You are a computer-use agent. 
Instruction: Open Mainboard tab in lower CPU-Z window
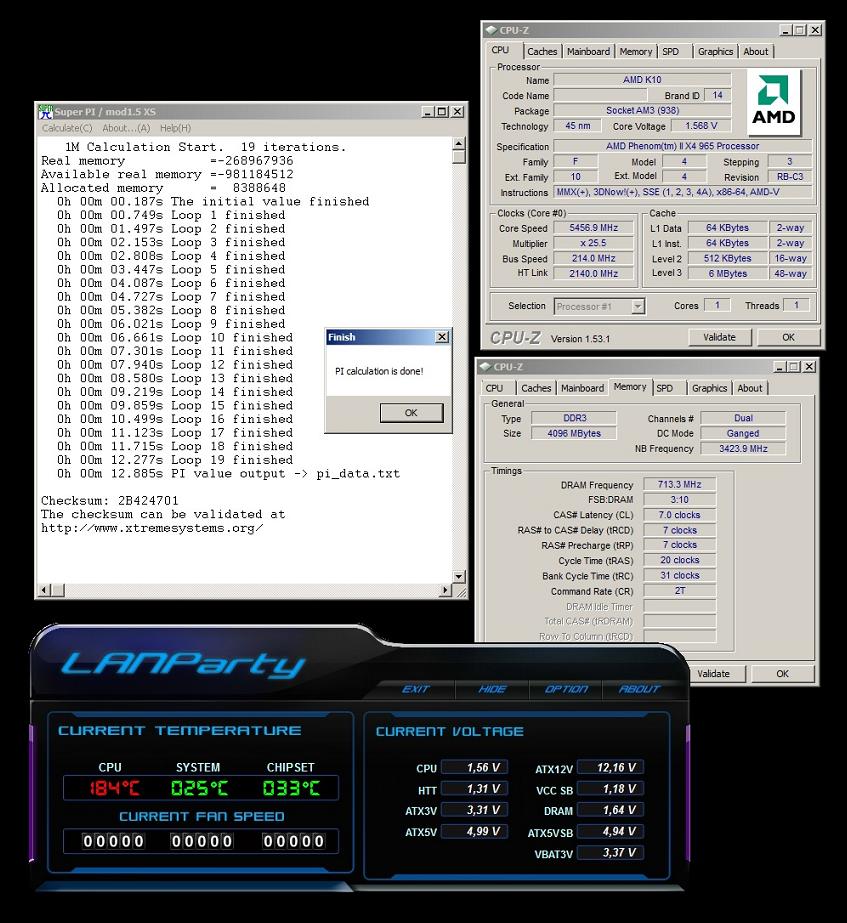click(x=582, y=388)
